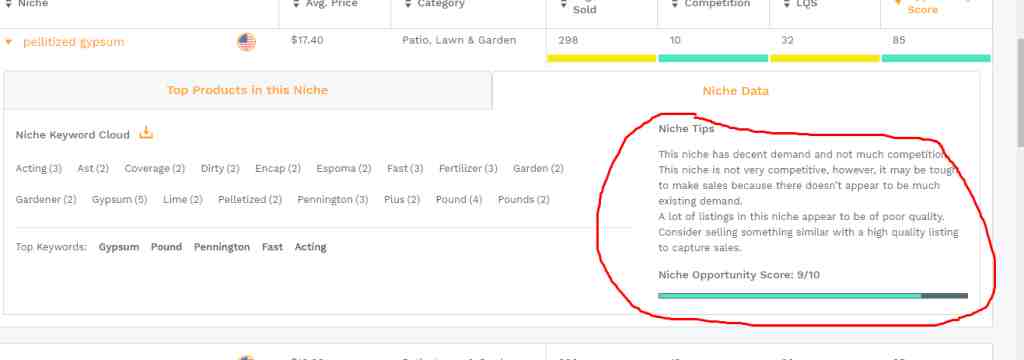The image size is (1024, 360).
Task: Click the teal bar under competition 10
Action: pos(713,58)
